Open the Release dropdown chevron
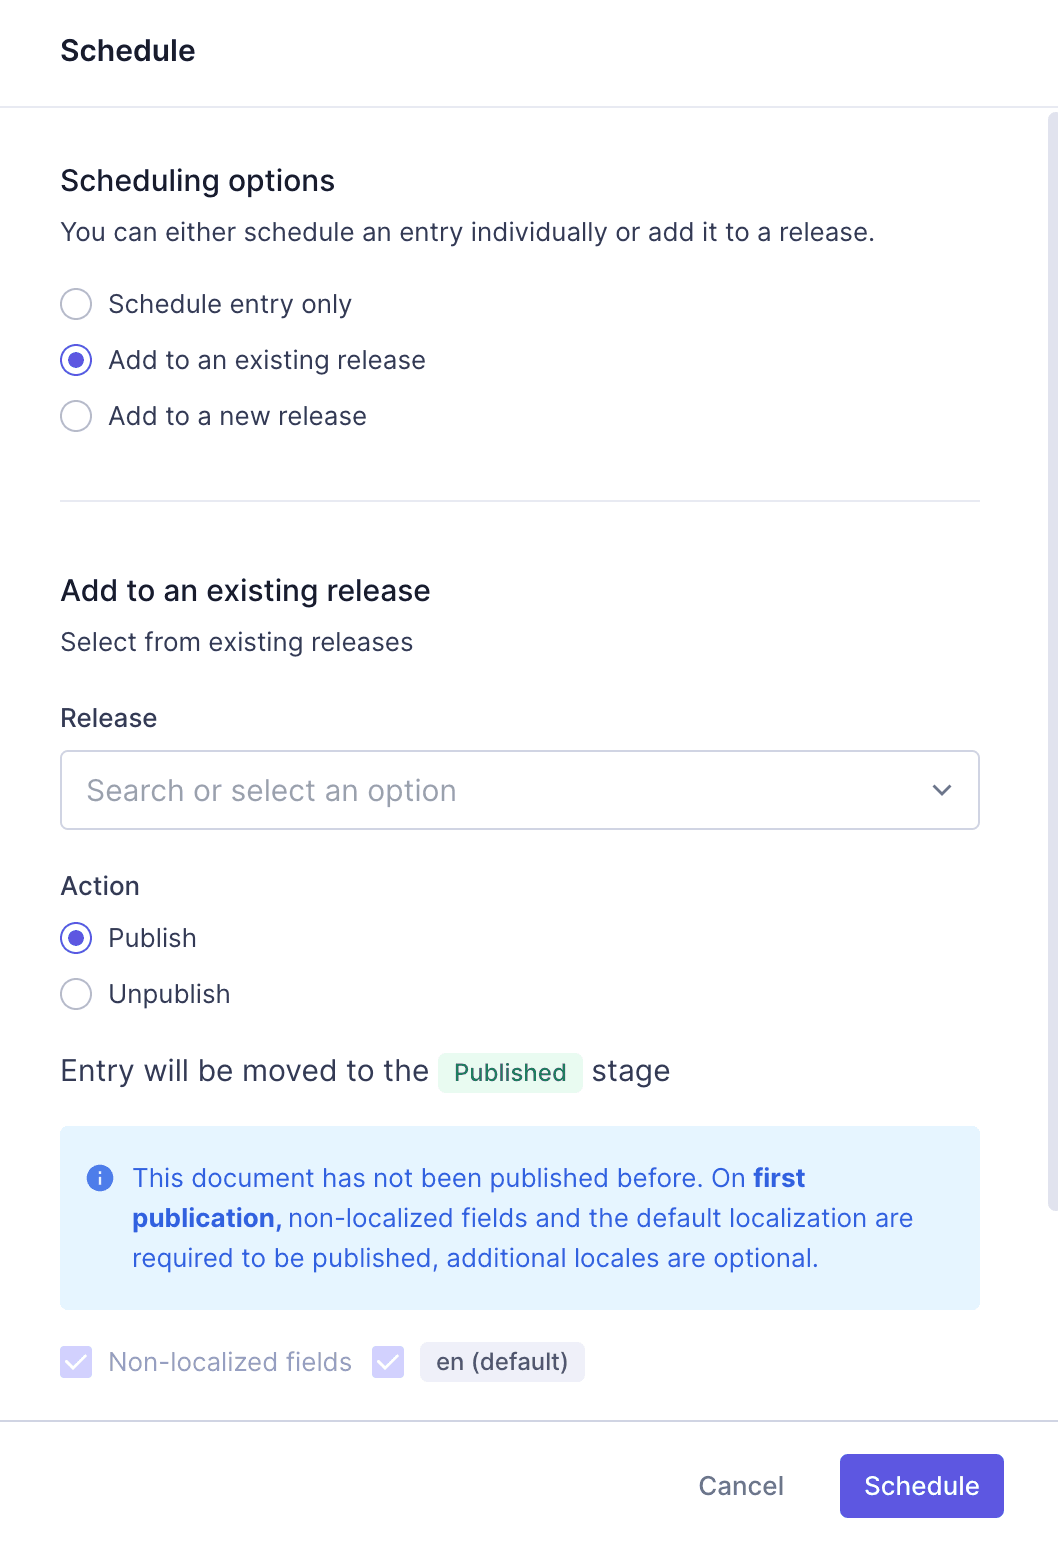1058x1544 pixels. pos(941,790)
